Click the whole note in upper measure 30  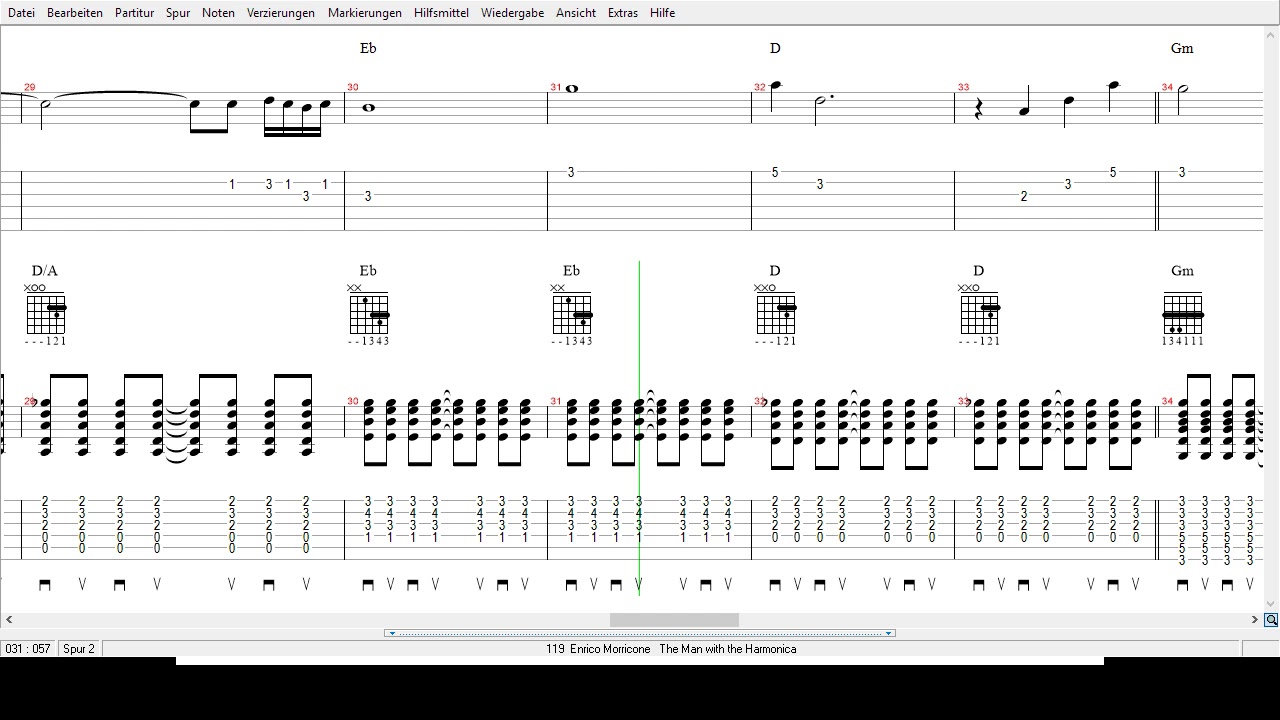368,108
